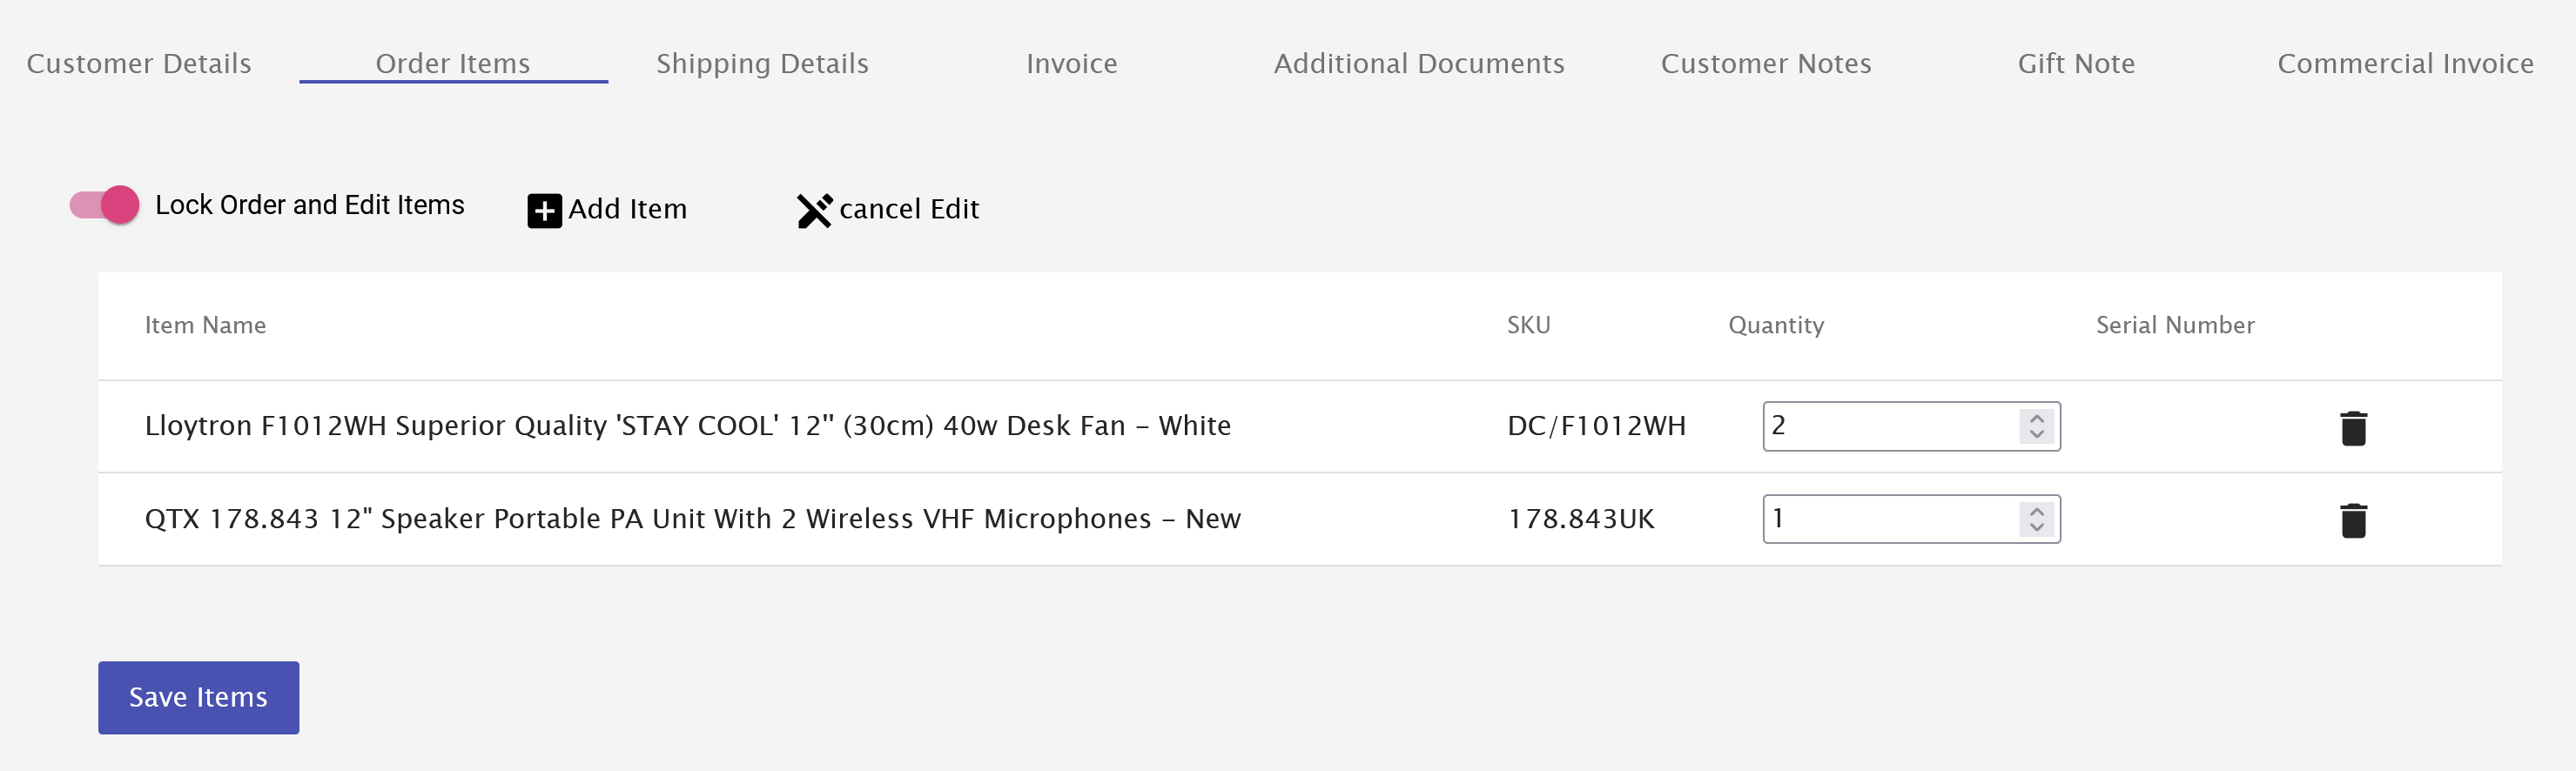Click inside the Desk Fan quantity field

1890,426
